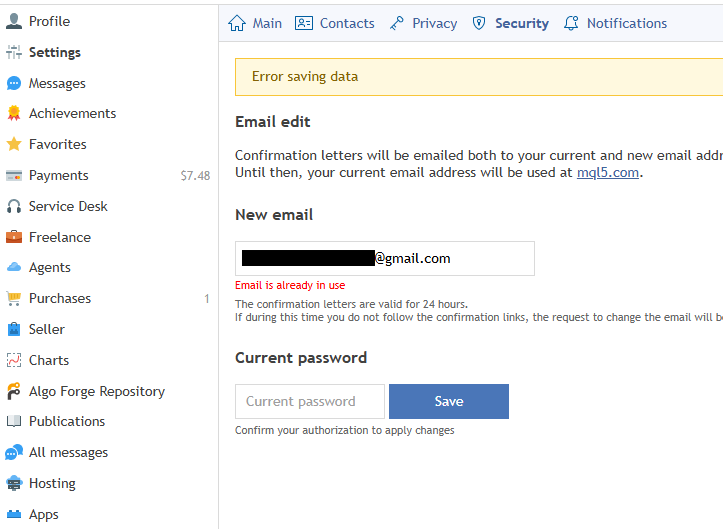
Task: Click the Algo Forge Repository icon
Action: point(14,391)
